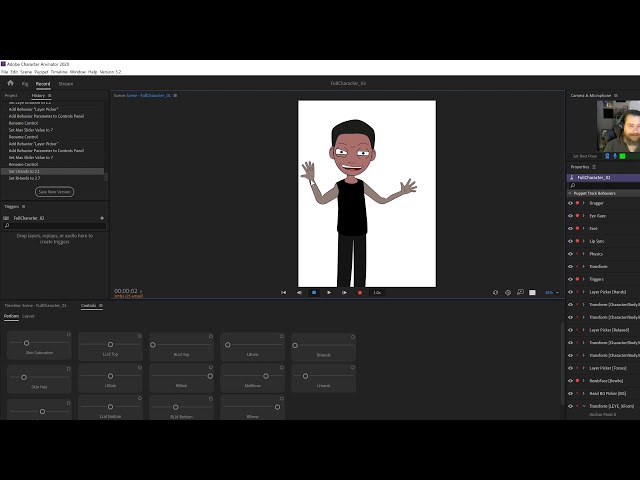Click the record-arm icon on RHands control
The image size is (640, 480).
pyautogui.click(x=353, y=337)
